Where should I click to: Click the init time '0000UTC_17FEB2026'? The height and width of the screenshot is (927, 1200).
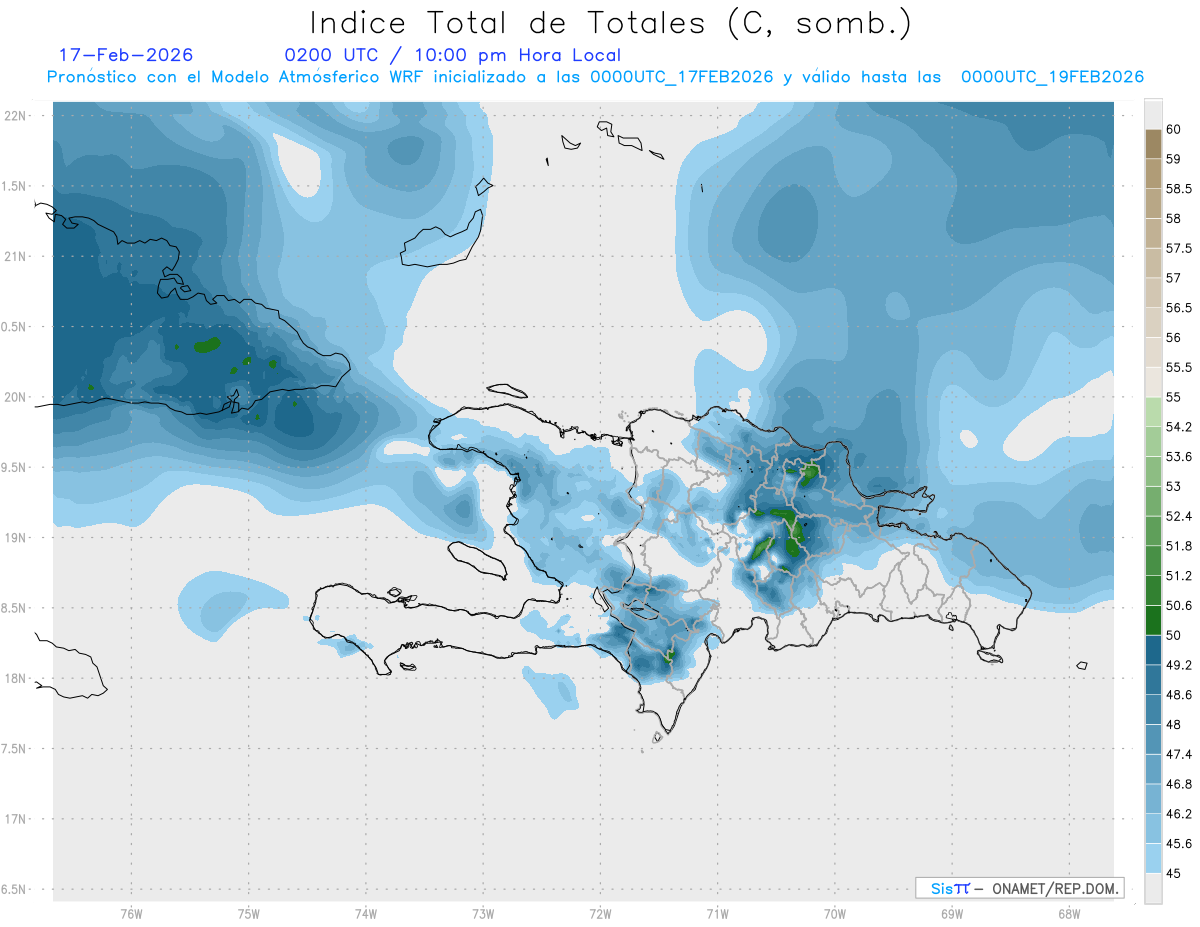(x=682, y=77)
